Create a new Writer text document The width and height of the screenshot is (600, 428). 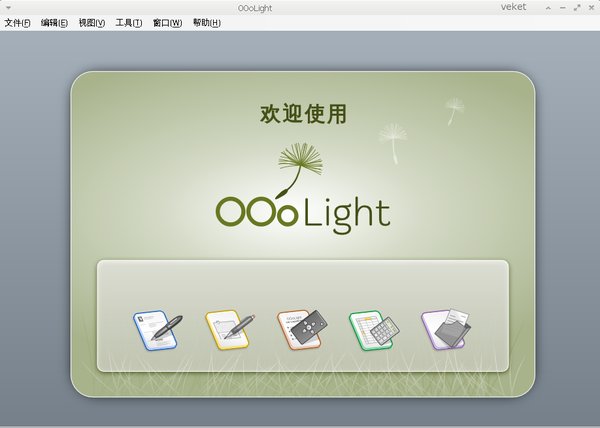click(158, 330)
